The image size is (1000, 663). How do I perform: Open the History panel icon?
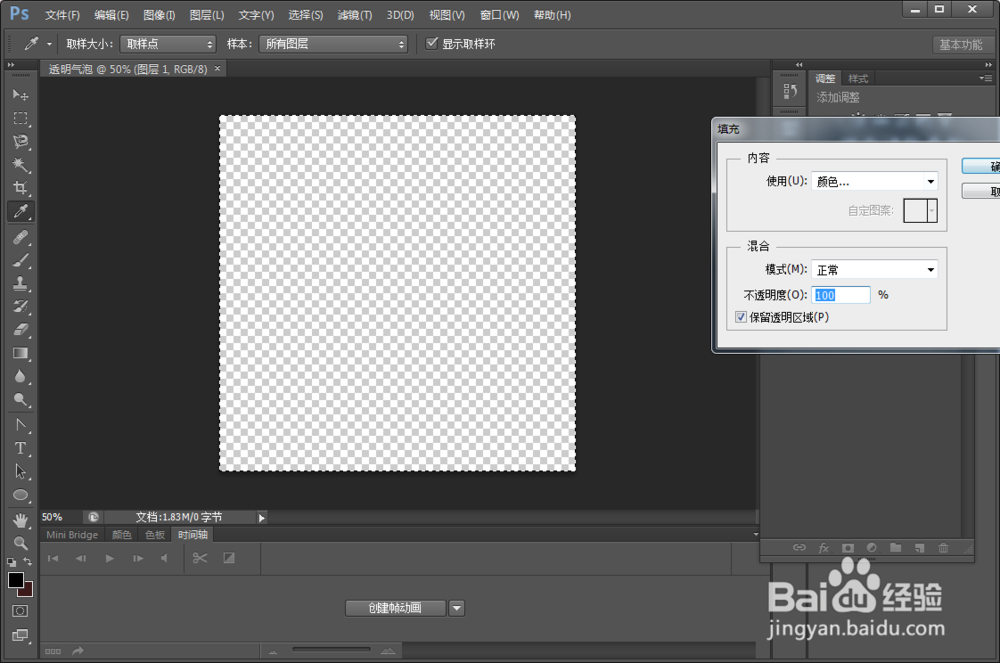(x=790, y=92)
